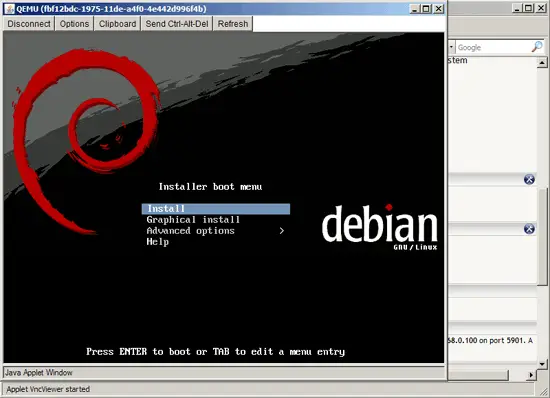Send Ctrl-Alt-Del to the VM
The width and height of the screenshot is (550, 398).
click(177, 24)
